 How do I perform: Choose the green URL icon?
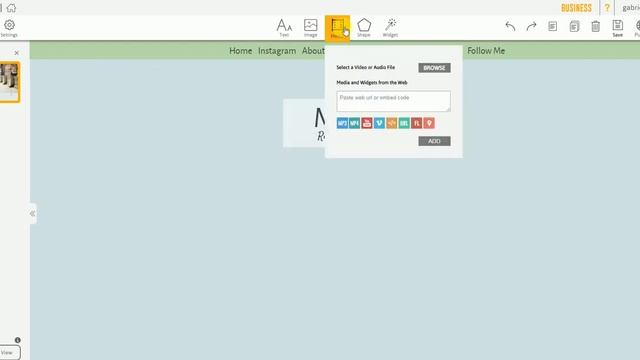404,123
